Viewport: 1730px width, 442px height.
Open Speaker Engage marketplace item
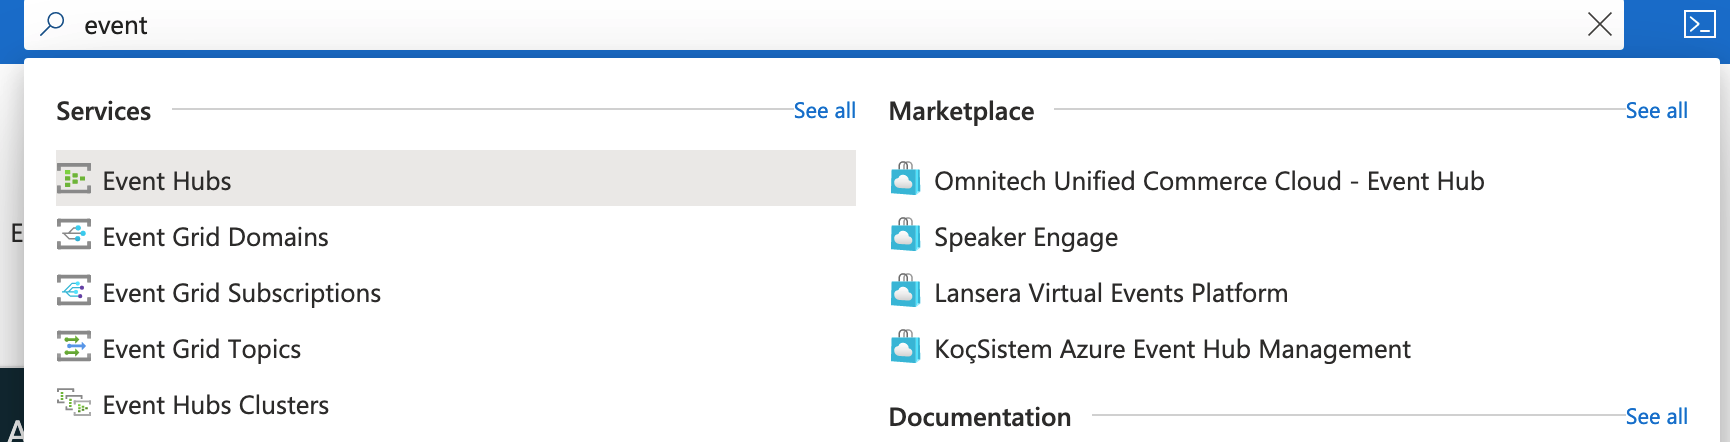click(x=1026, y=238)
